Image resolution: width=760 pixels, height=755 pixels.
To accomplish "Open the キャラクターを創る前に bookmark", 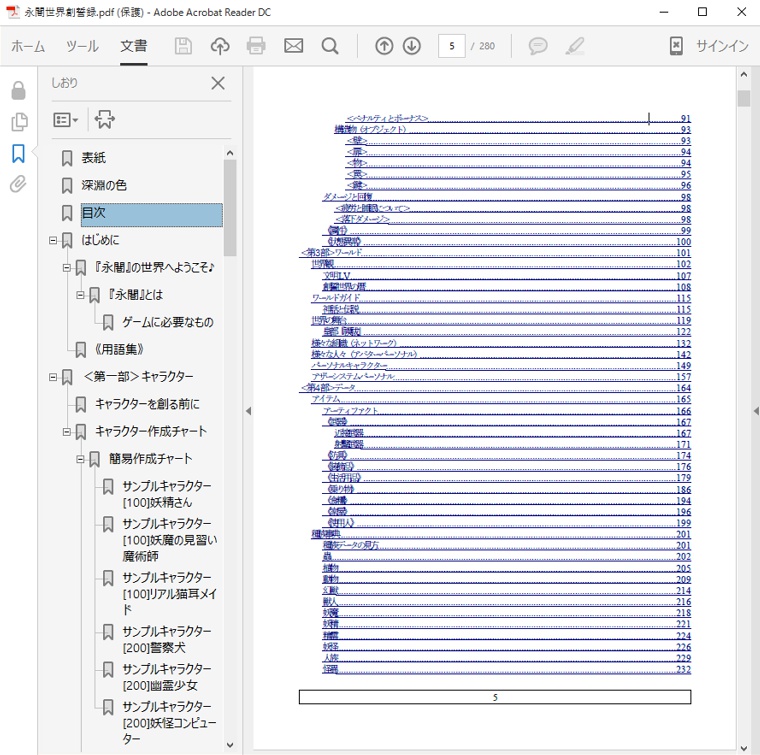I will pyautogui.click(x=147, y=404).
